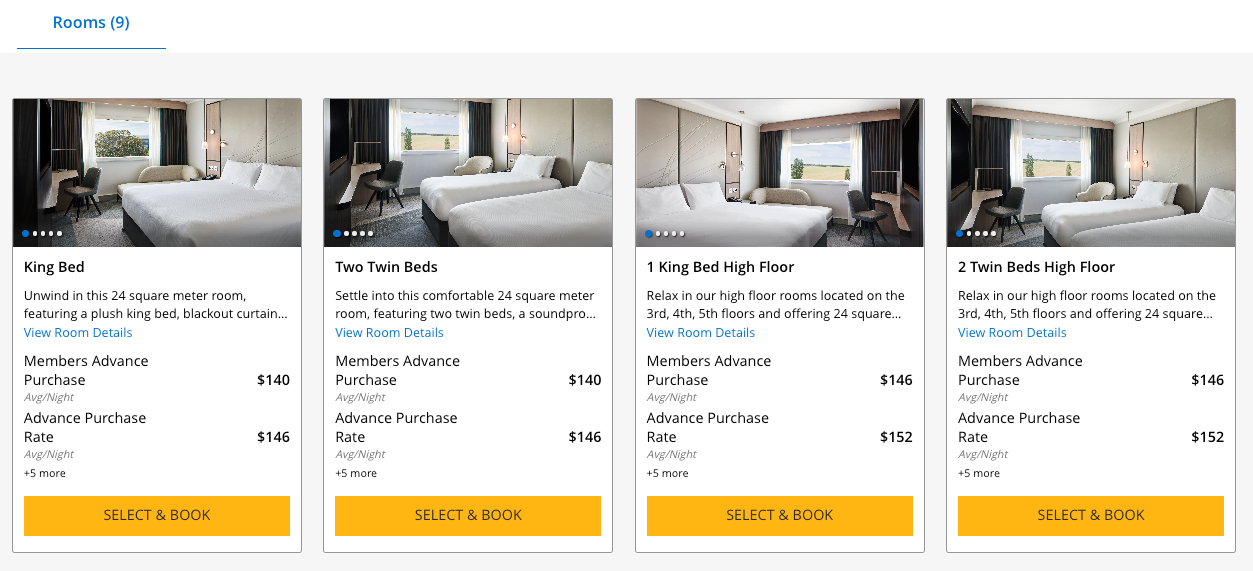View details of 1 King Bed High Floor
Screen dimensions: 1253x571
coord(701,333)
